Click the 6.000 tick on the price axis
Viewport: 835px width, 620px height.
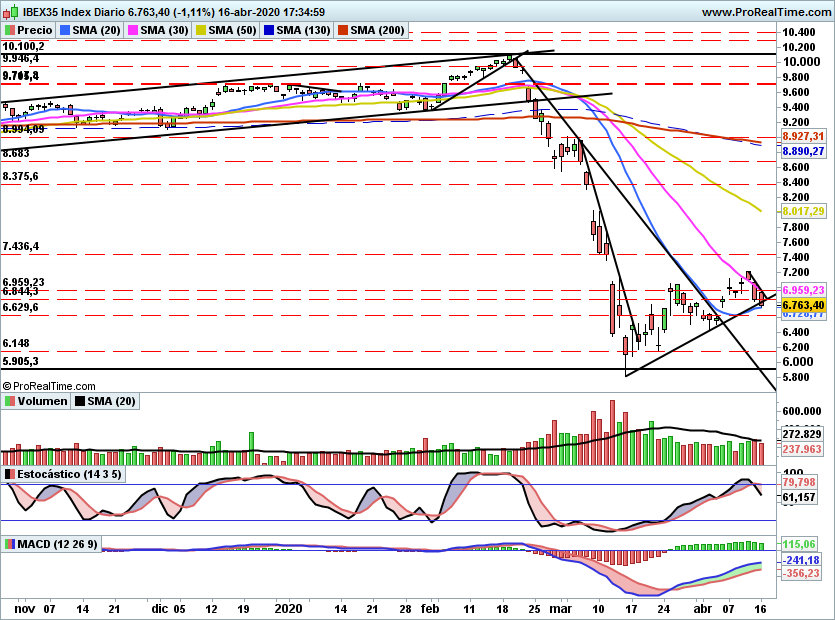[x=798, y=362]
